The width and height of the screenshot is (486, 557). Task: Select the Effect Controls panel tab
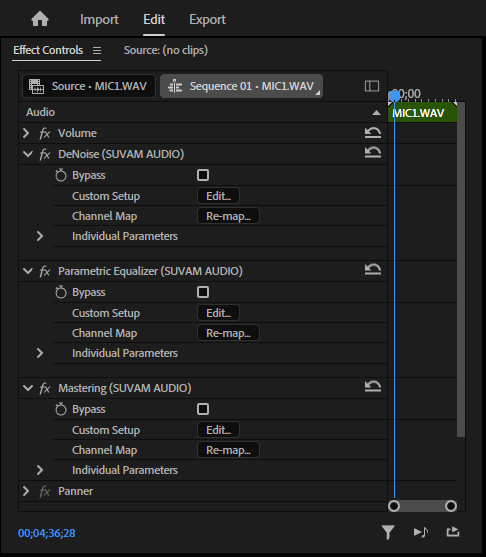[48, 50]
